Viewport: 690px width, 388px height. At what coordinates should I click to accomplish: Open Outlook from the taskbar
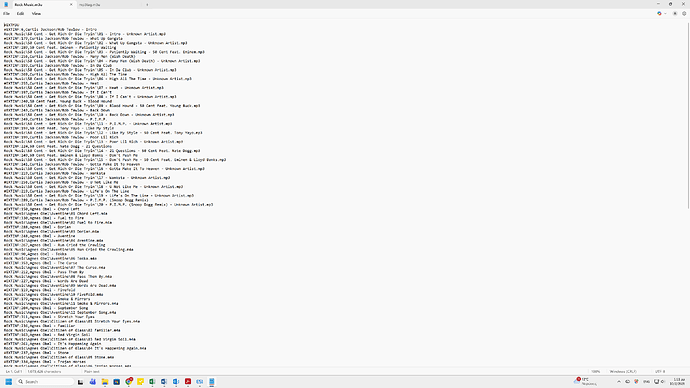point(176,381)
